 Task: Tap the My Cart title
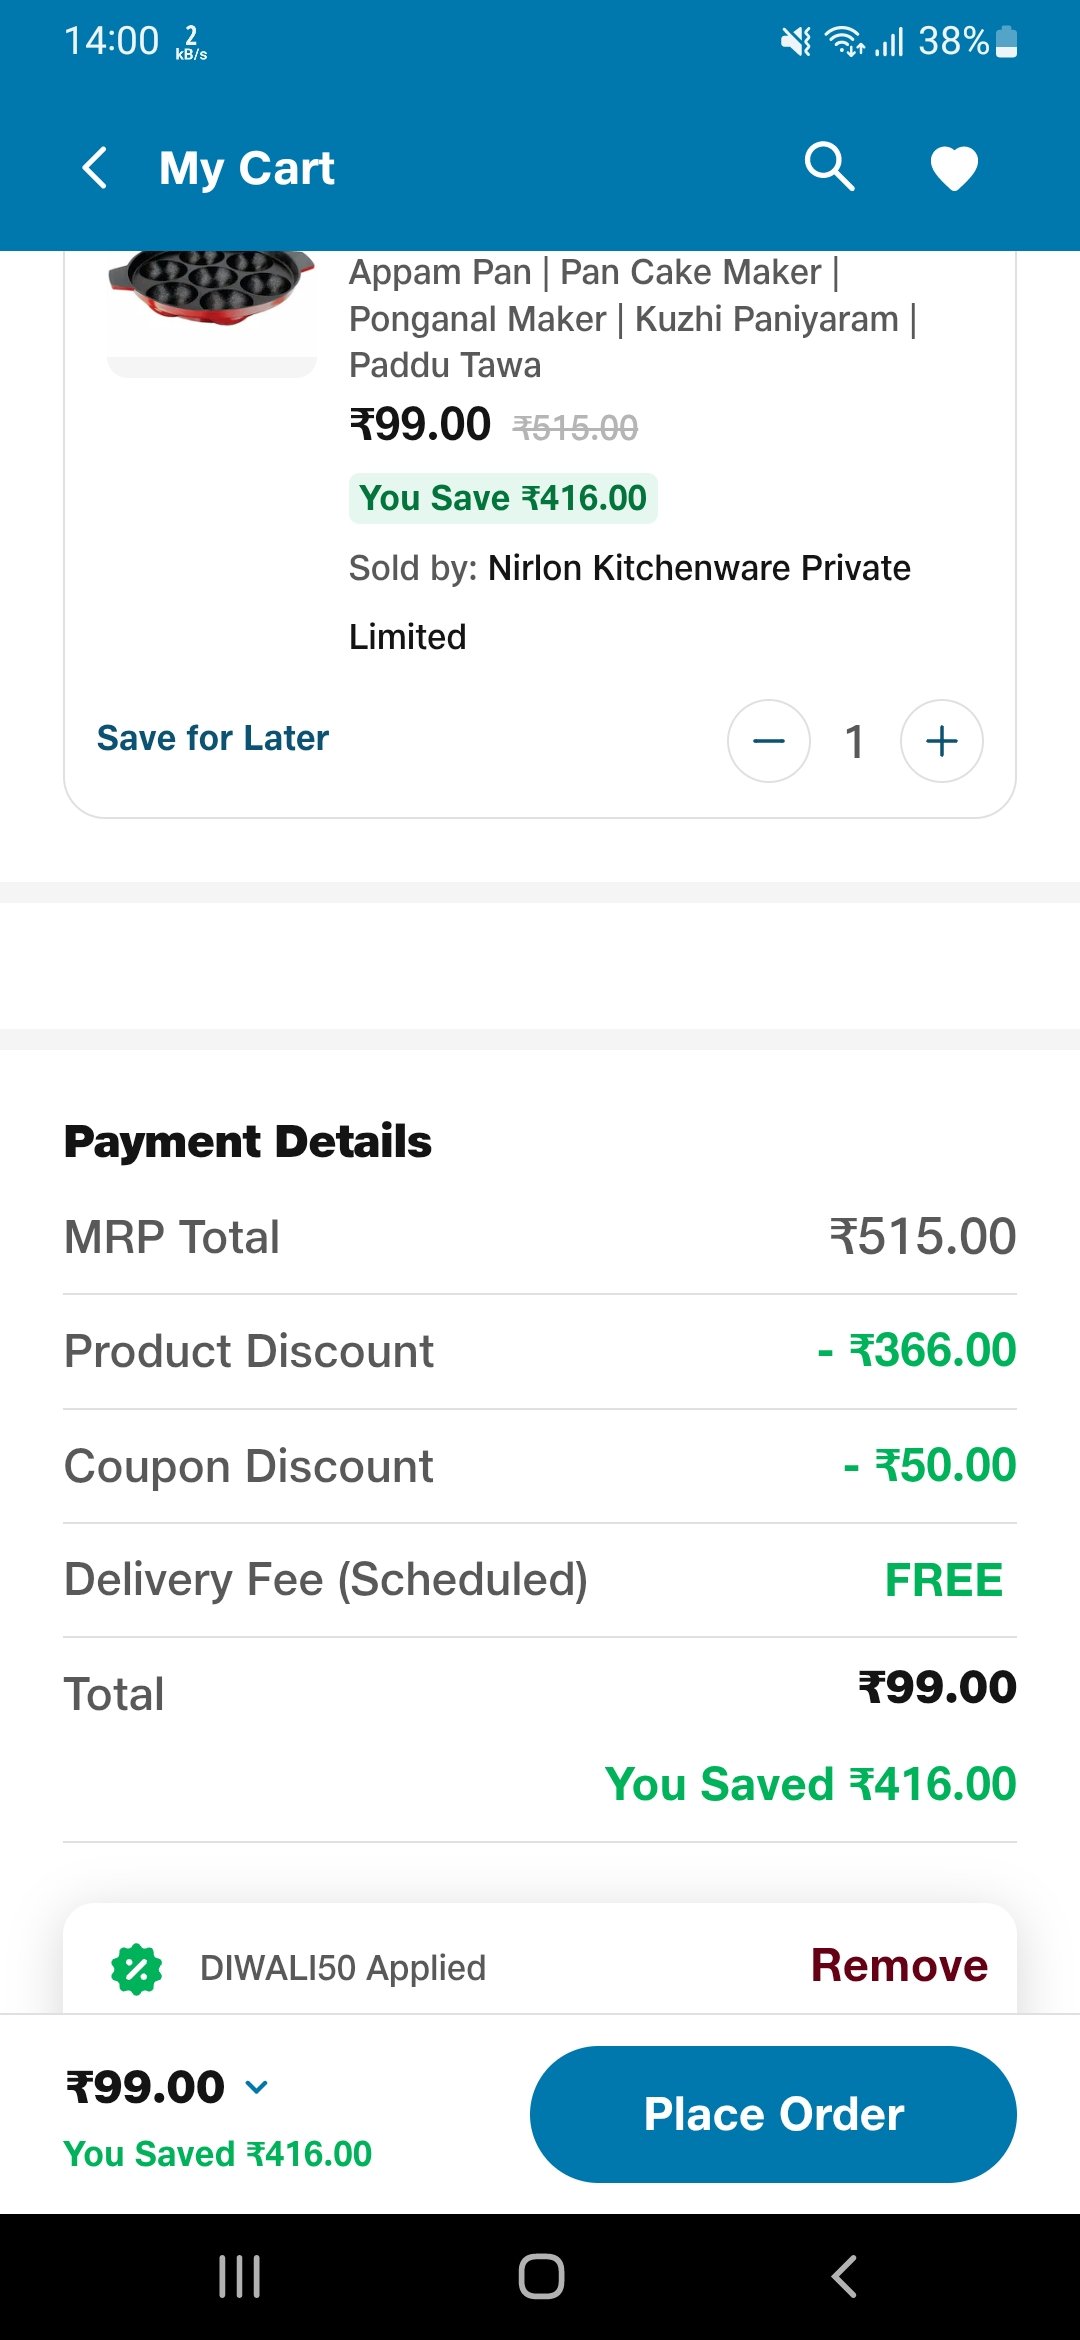(246, 168)
